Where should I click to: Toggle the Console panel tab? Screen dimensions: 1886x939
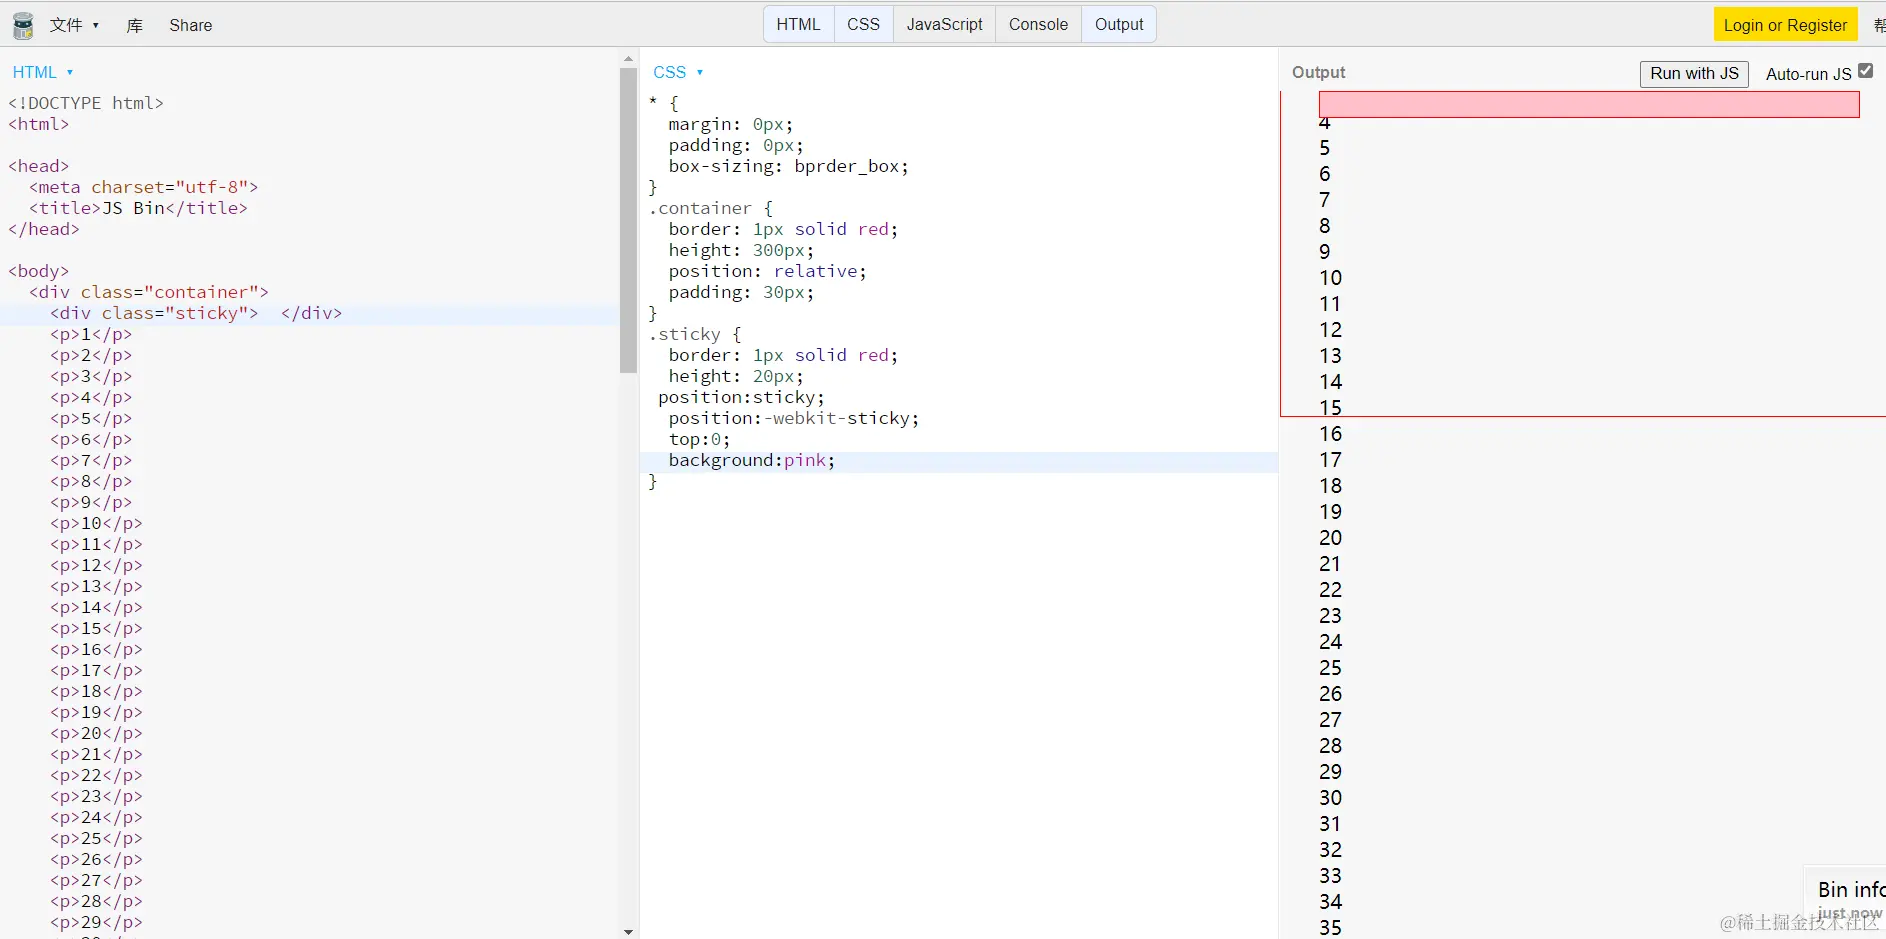(x=1038, y=24)
